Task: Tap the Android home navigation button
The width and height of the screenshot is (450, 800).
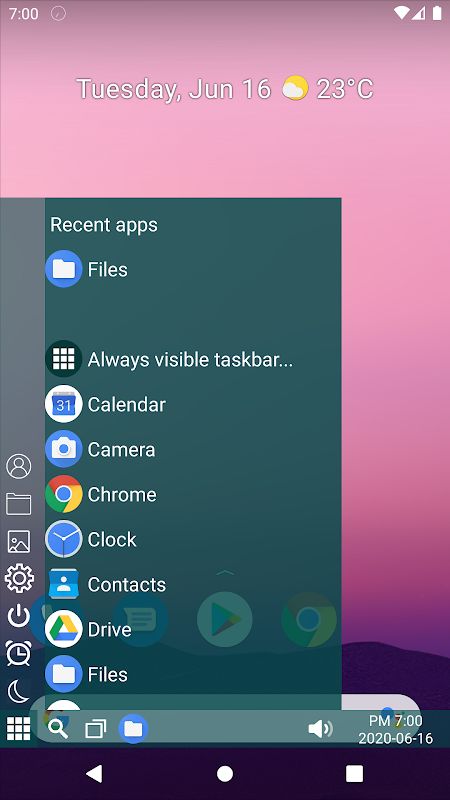Action: [225, 773]
